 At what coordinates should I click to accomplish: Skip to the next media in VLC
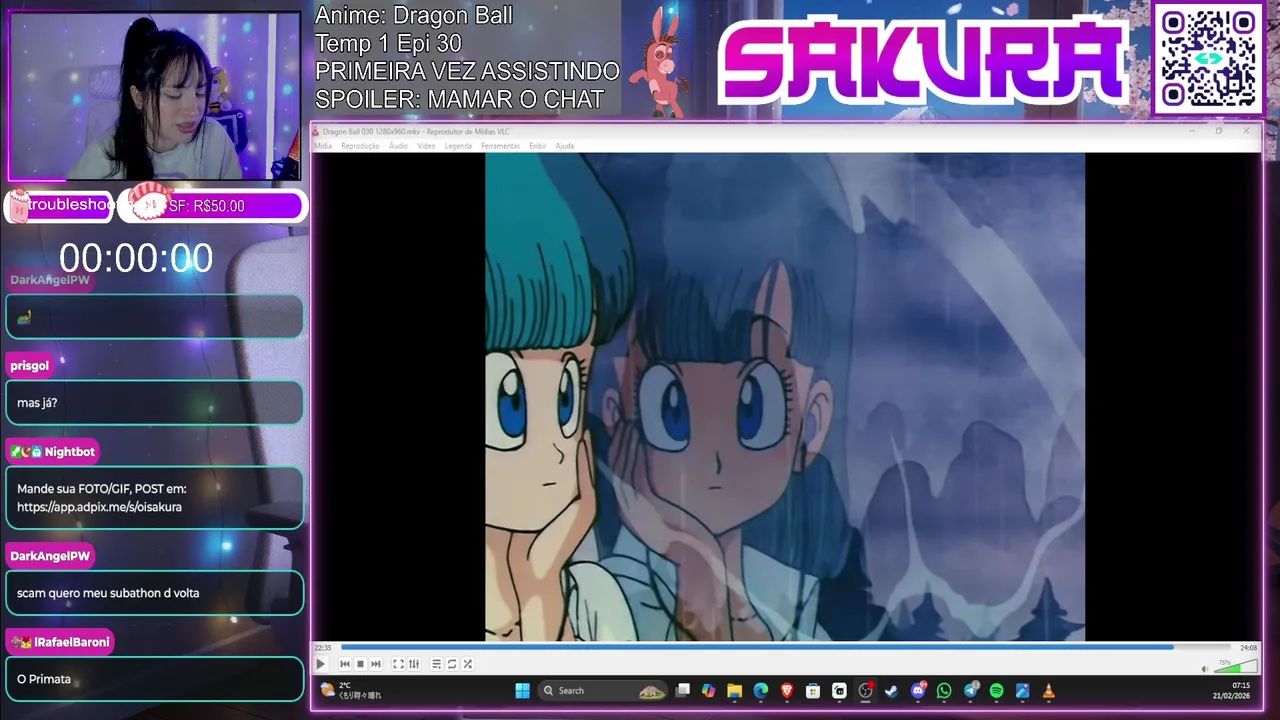point(376,664)
